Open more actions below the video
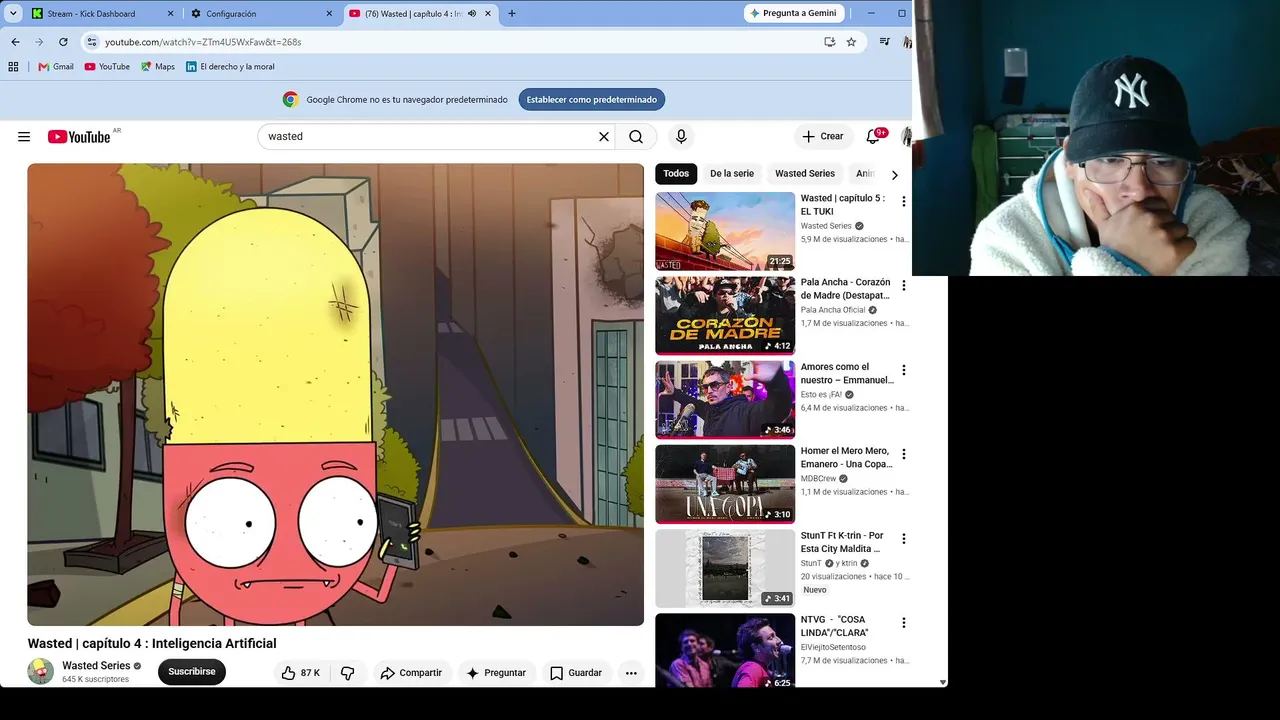 (x=631, y=673)
